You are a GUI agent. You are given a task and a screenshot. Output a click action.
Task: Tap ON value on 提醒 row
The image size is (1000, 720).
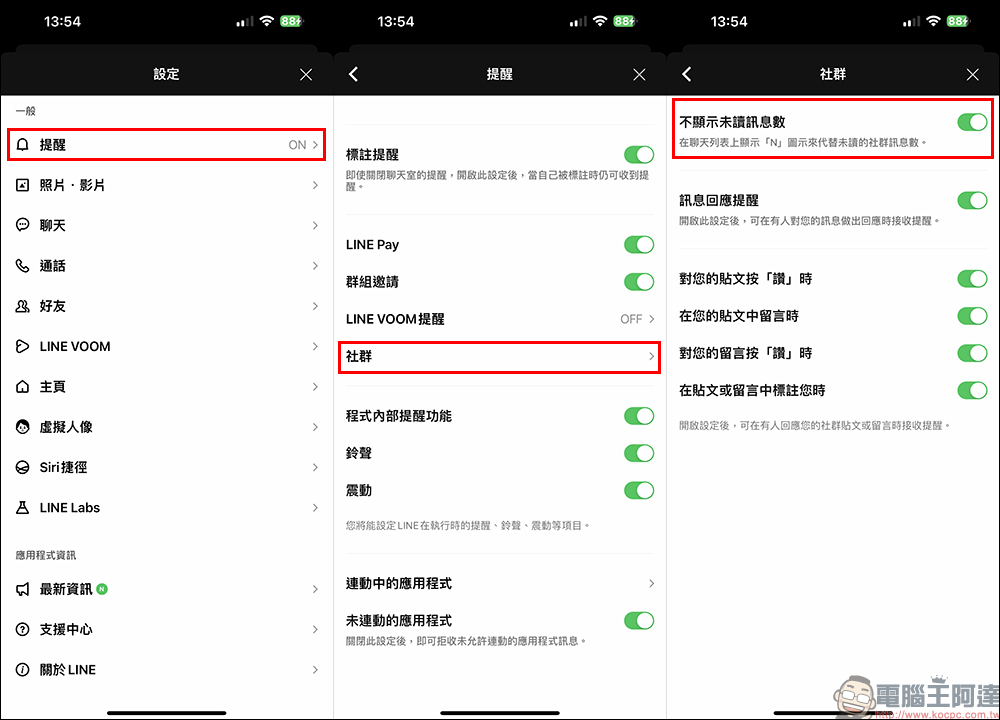[x=297, y=145]
